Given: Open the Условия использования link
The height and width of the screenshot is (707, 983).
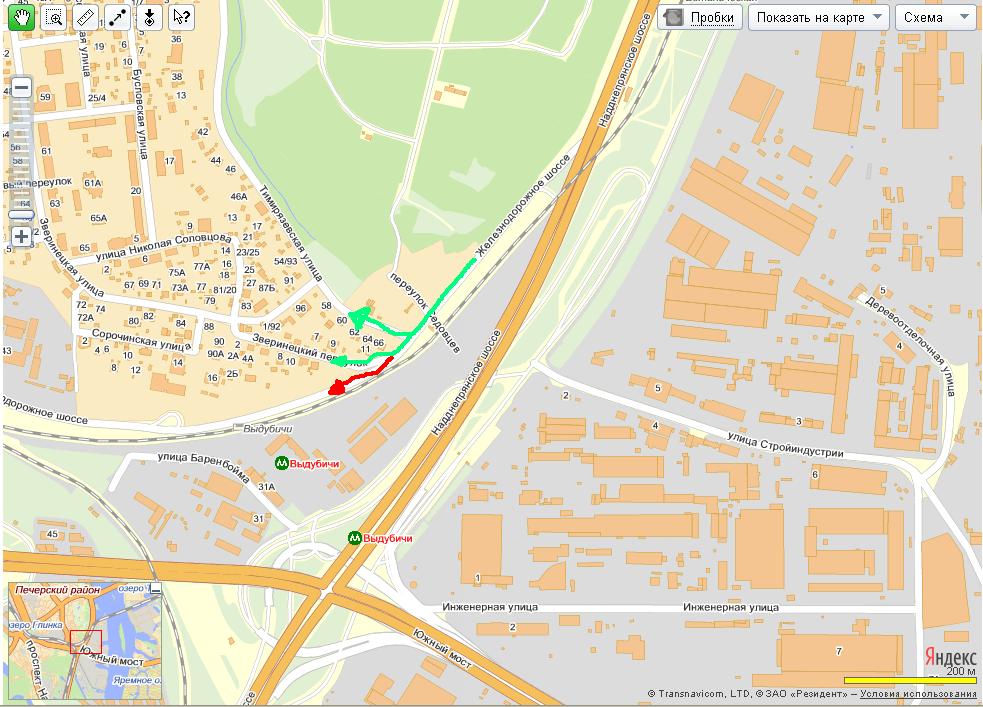Looking at the screenshot, I should tap(918, 694).
